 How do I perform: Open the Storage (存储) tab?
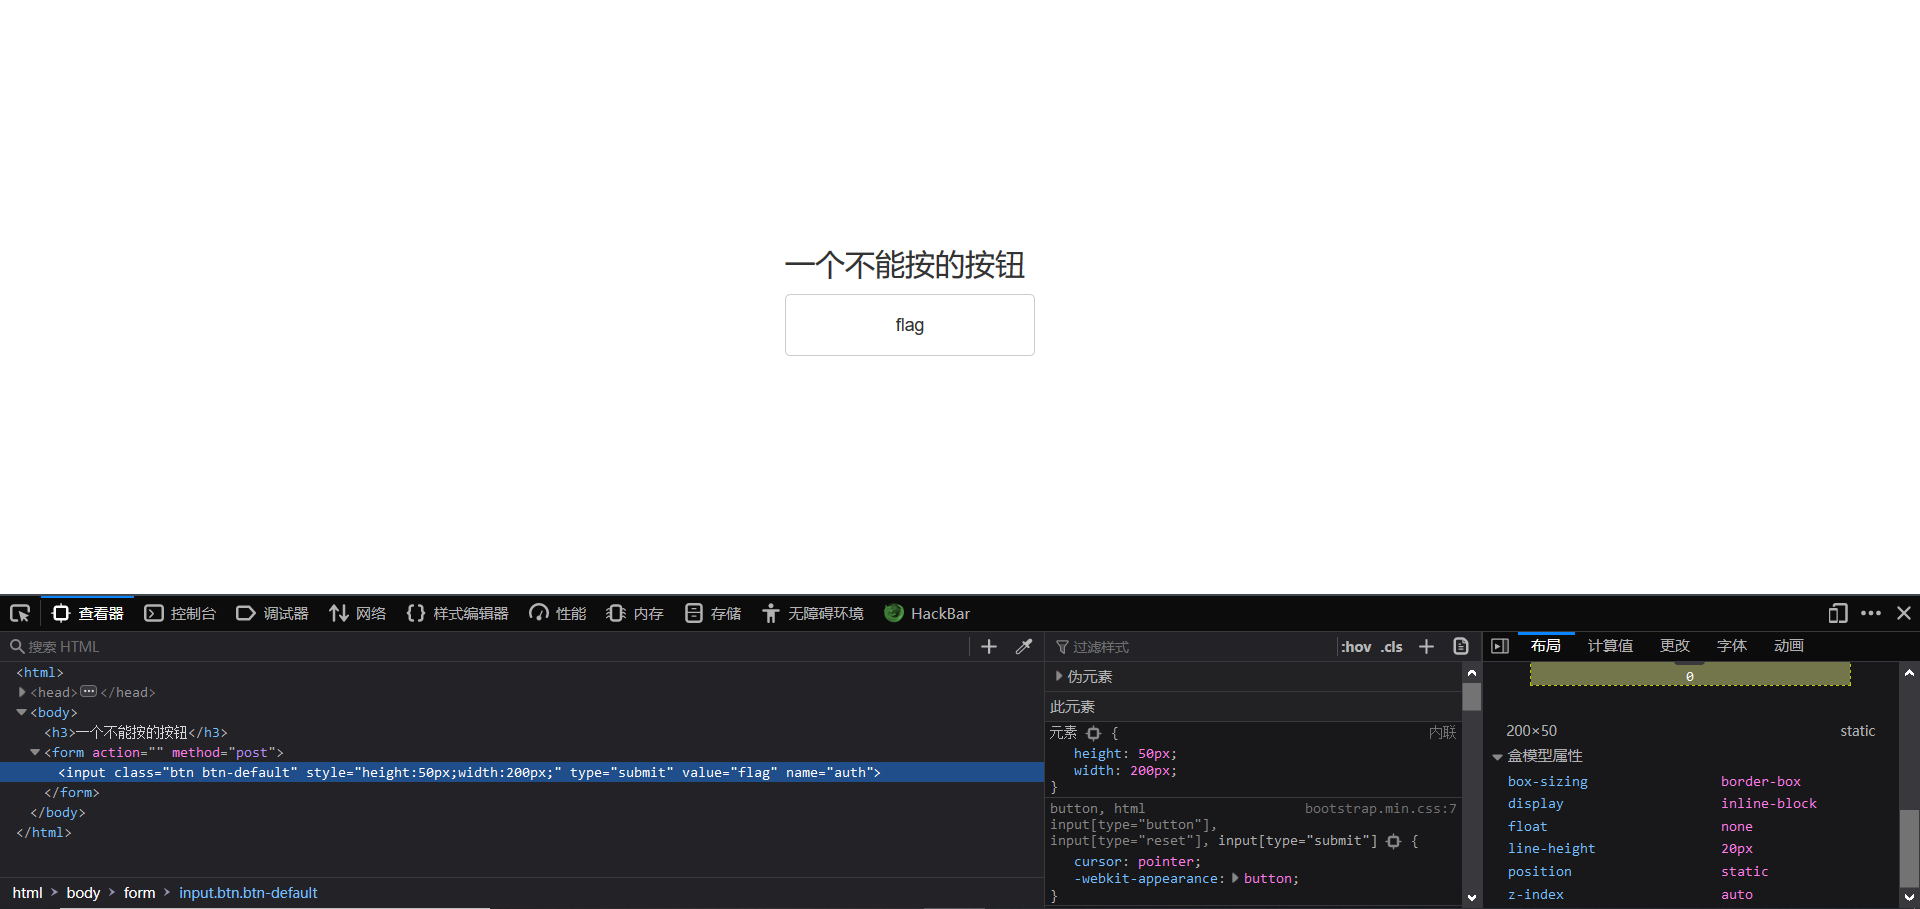pos(713,613)
